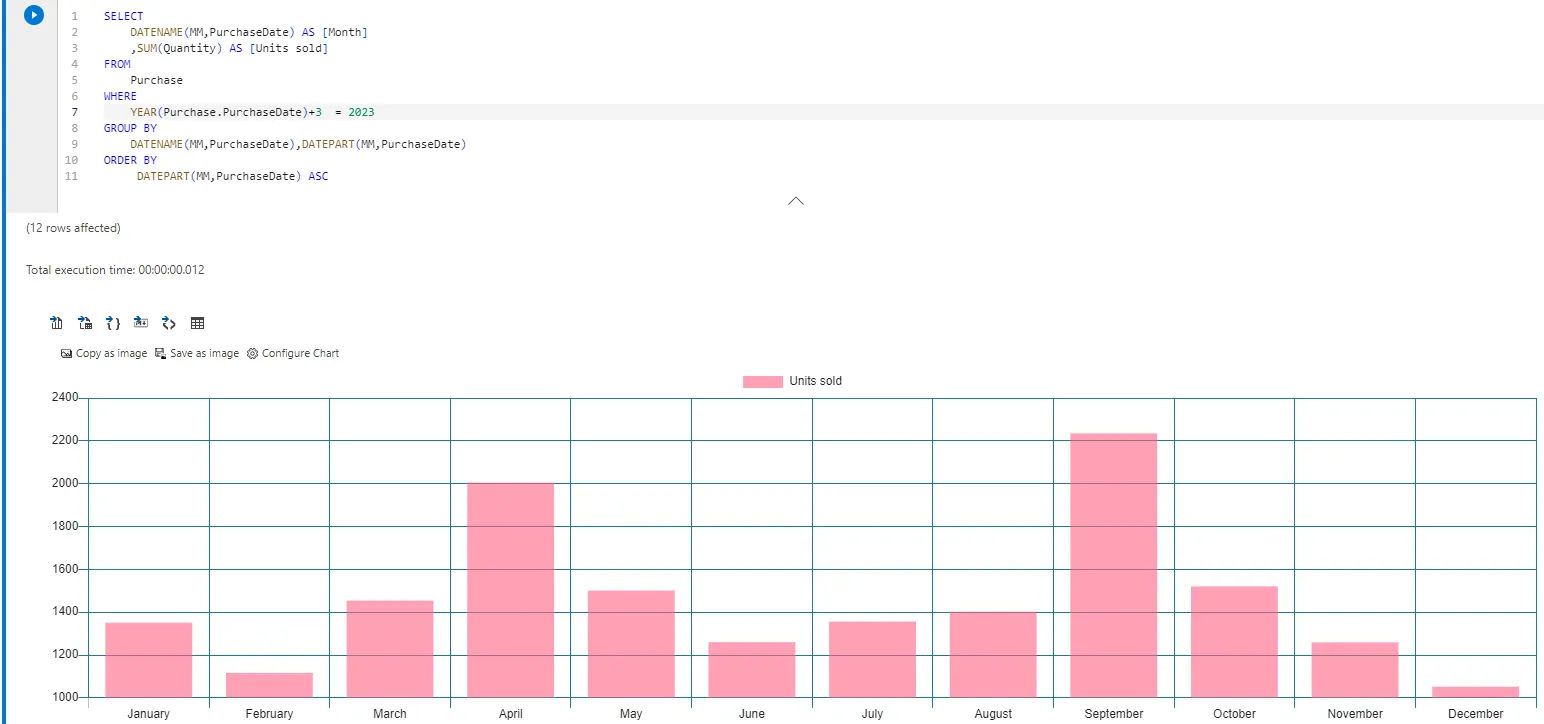Screen dimensions: 1544x724
Task: Click the August bar in the chart
Action: click(x=993, y=654)
